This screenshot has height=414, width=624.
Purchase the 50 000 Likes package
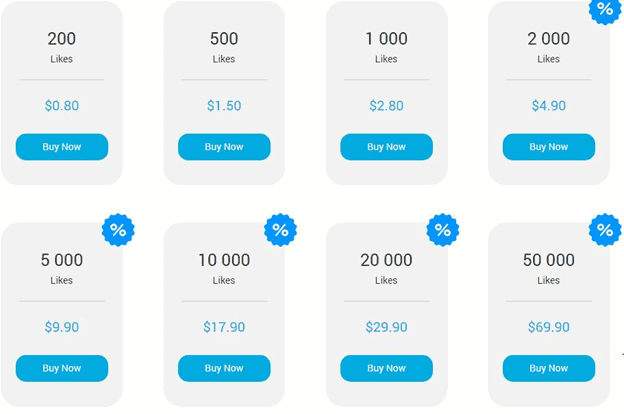[x=548, y=368]
